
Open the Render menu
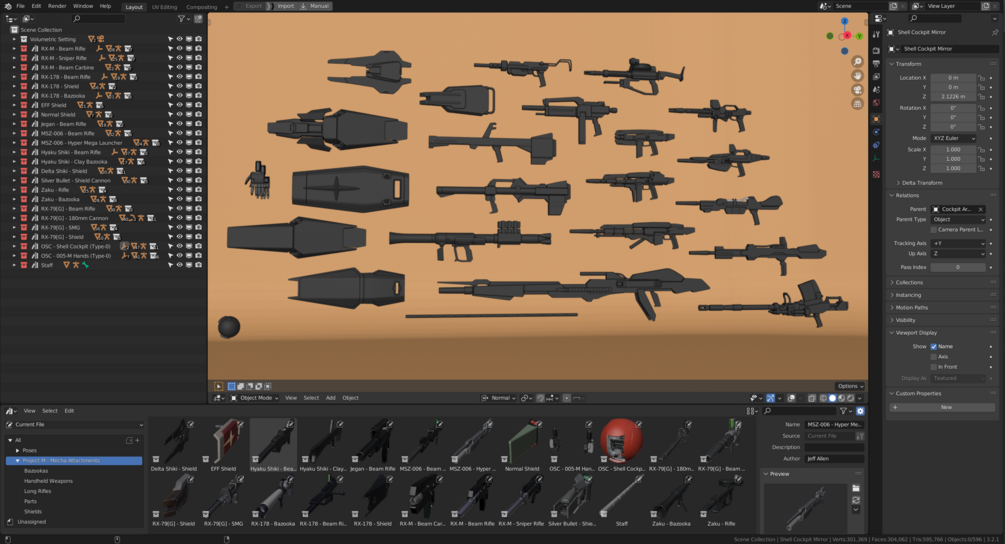coord(57,6)
